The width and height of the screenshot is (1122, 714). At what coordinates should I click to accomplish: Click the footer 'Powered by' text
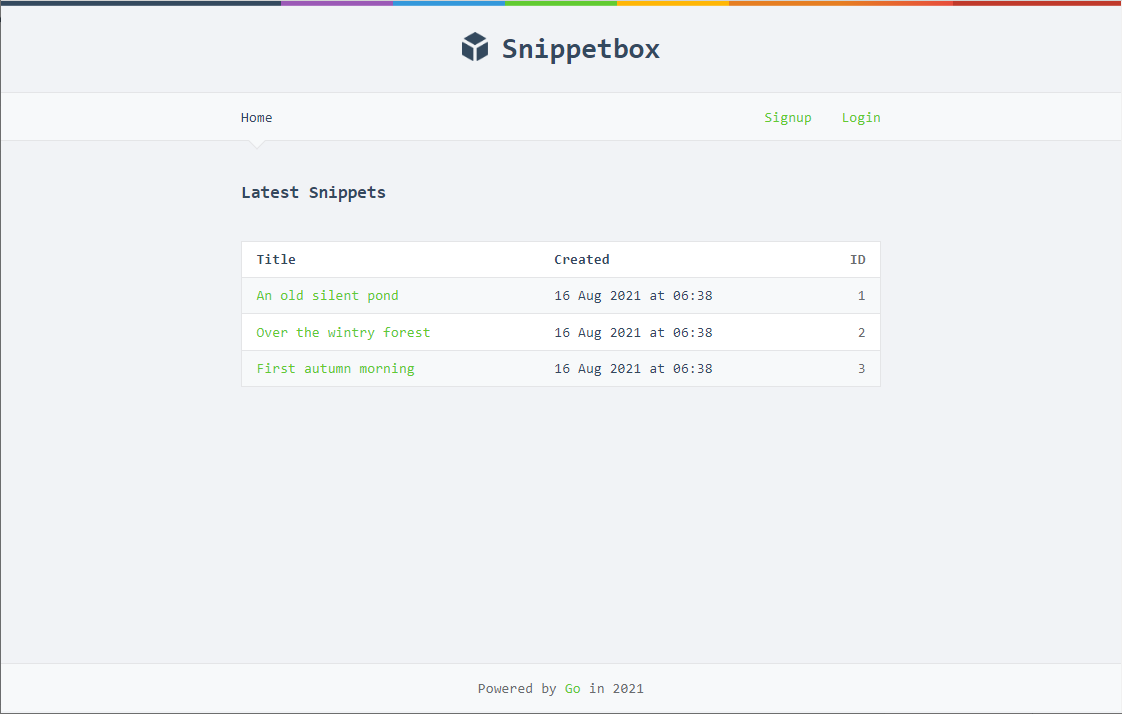point(516,688)
